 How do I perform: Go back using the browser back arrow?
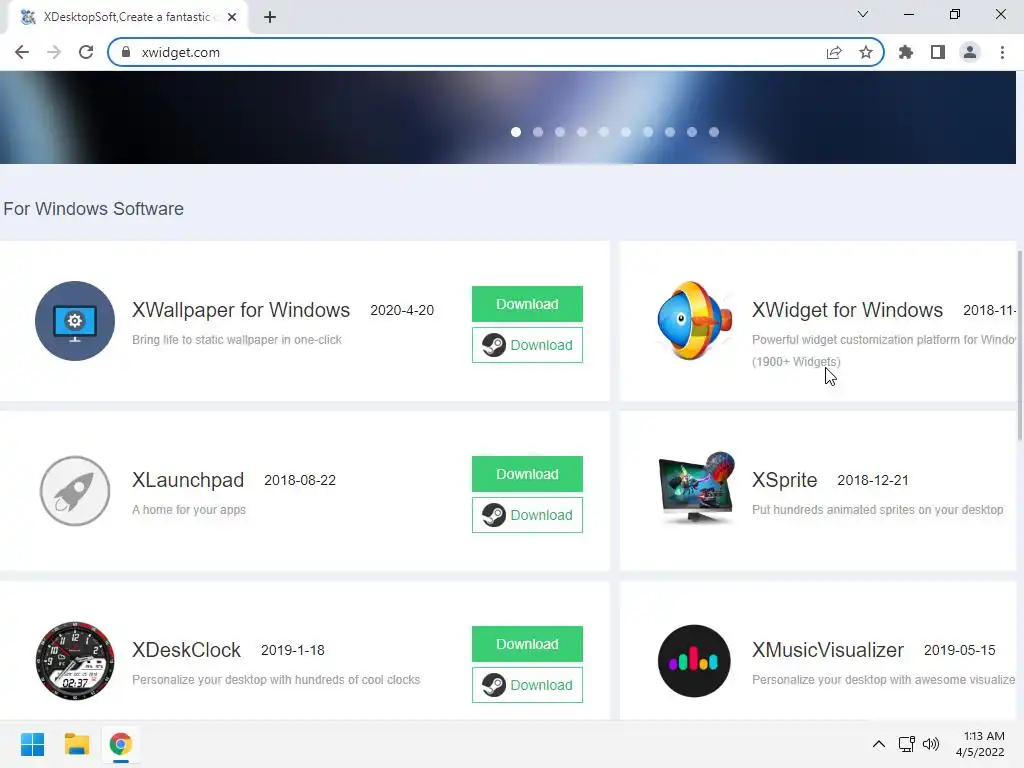tap(22, 52)
